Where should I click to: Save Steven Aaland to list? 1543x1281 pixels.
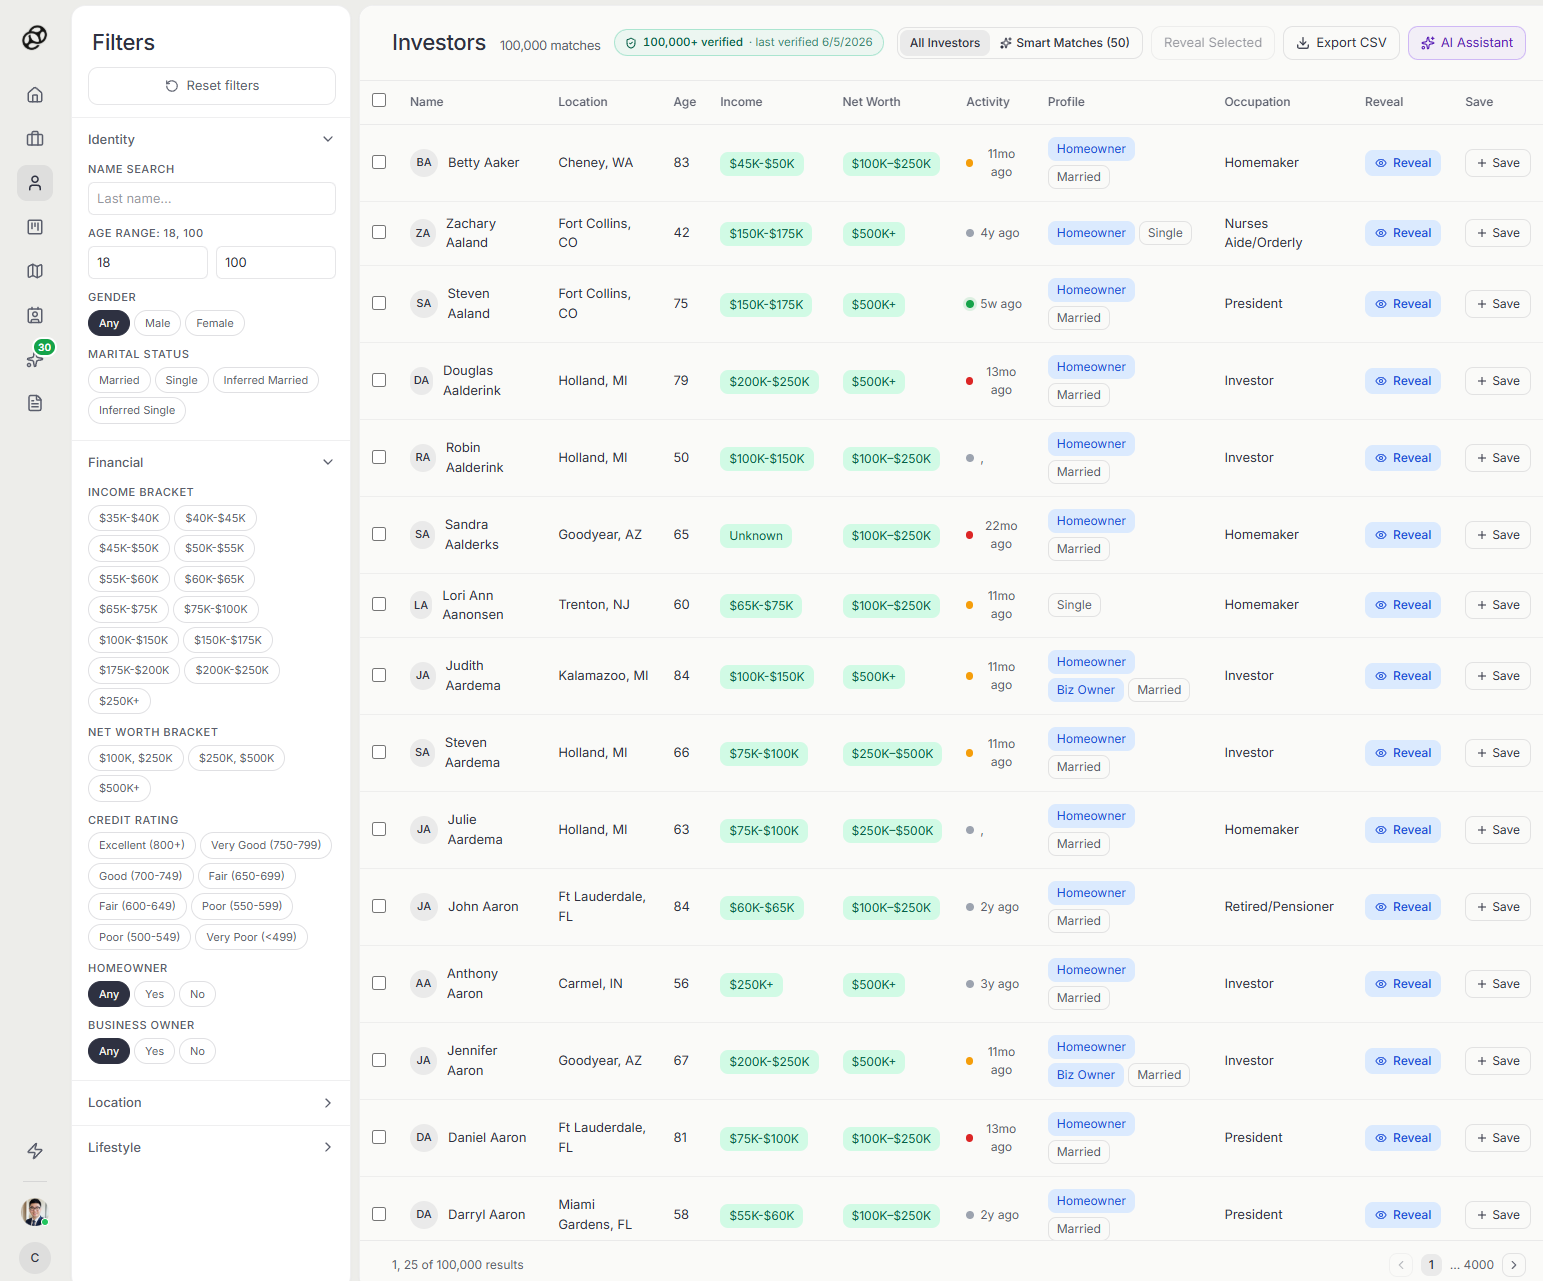coord(1498,304)
